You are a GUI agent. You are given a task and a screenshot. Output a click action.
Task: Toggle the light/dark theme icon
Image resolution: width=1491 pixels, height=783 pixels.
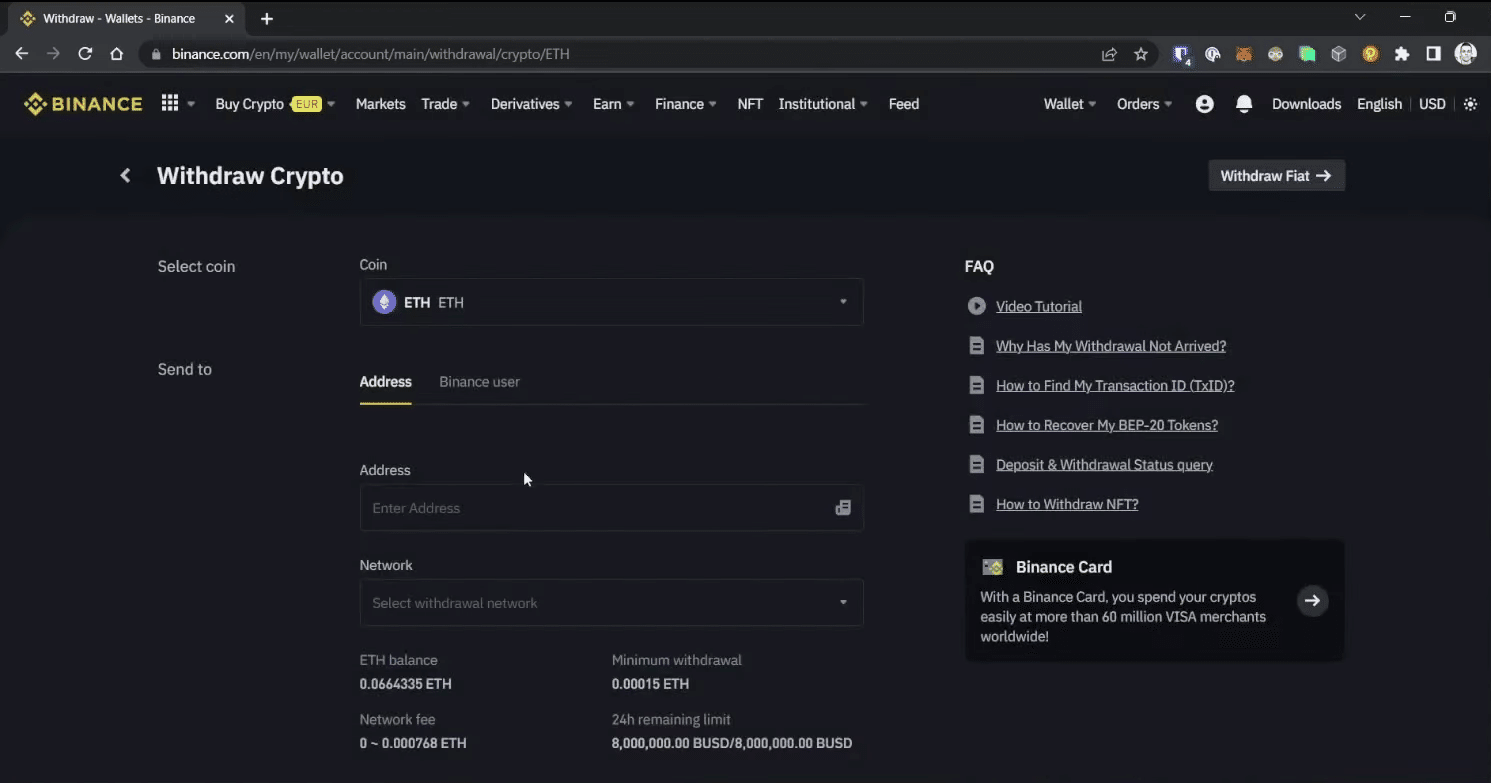point(1470,104)
